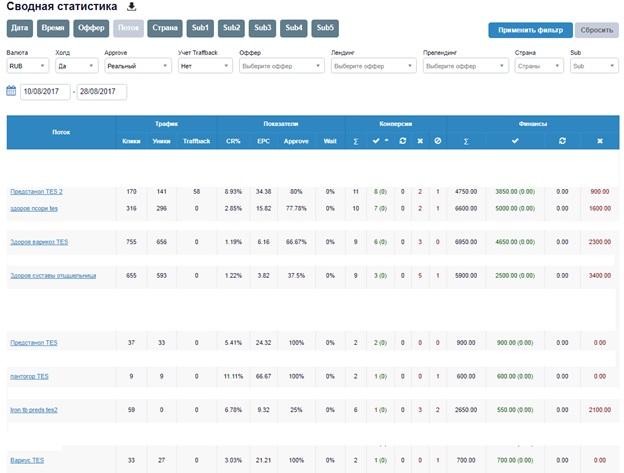Sort by approved finances checkmark icon
The width and height of the screenshot is (624, 473).
point(515,141)
